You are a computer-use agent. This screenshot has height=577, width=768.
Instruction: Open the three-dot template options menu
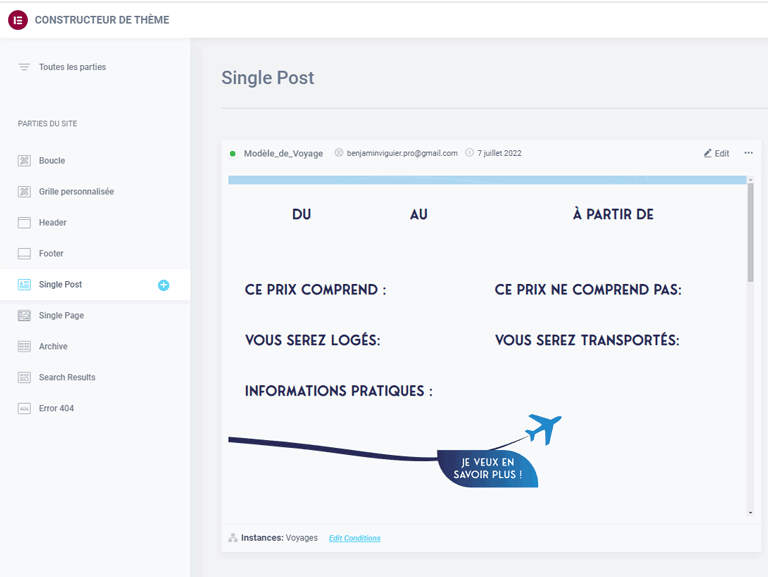748,153
